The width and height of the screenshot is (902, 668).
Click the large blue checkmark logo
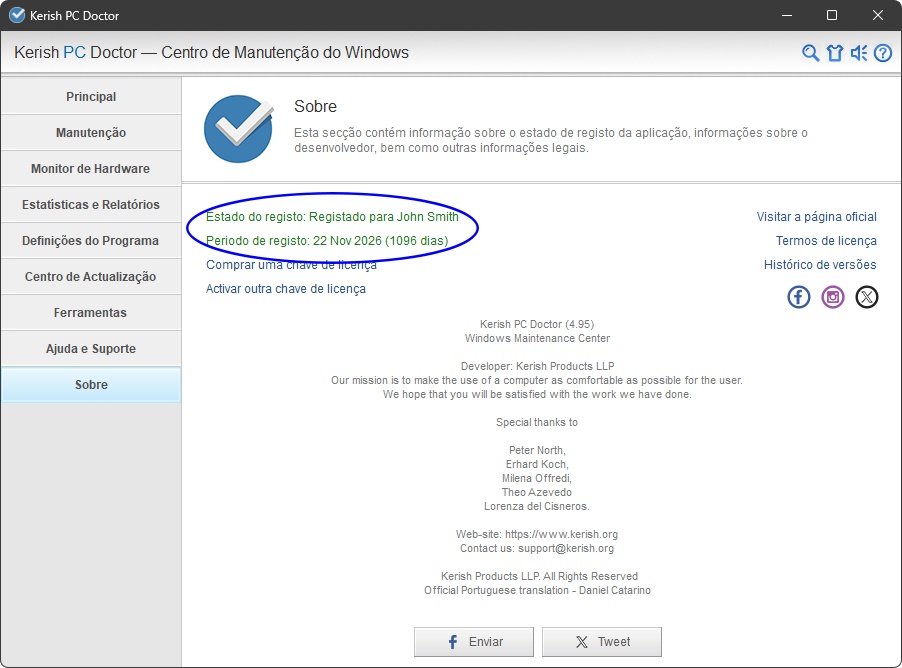point(238,129)
